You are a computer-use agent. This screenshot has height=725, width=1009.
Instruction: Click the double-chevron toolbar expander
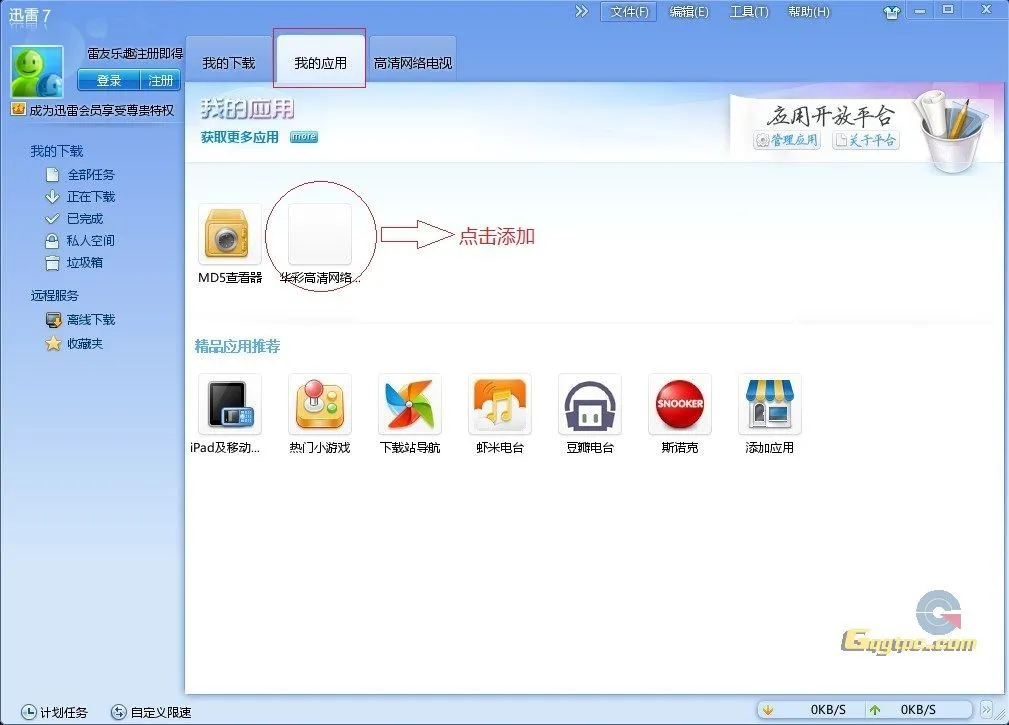(x=581, y=13)
